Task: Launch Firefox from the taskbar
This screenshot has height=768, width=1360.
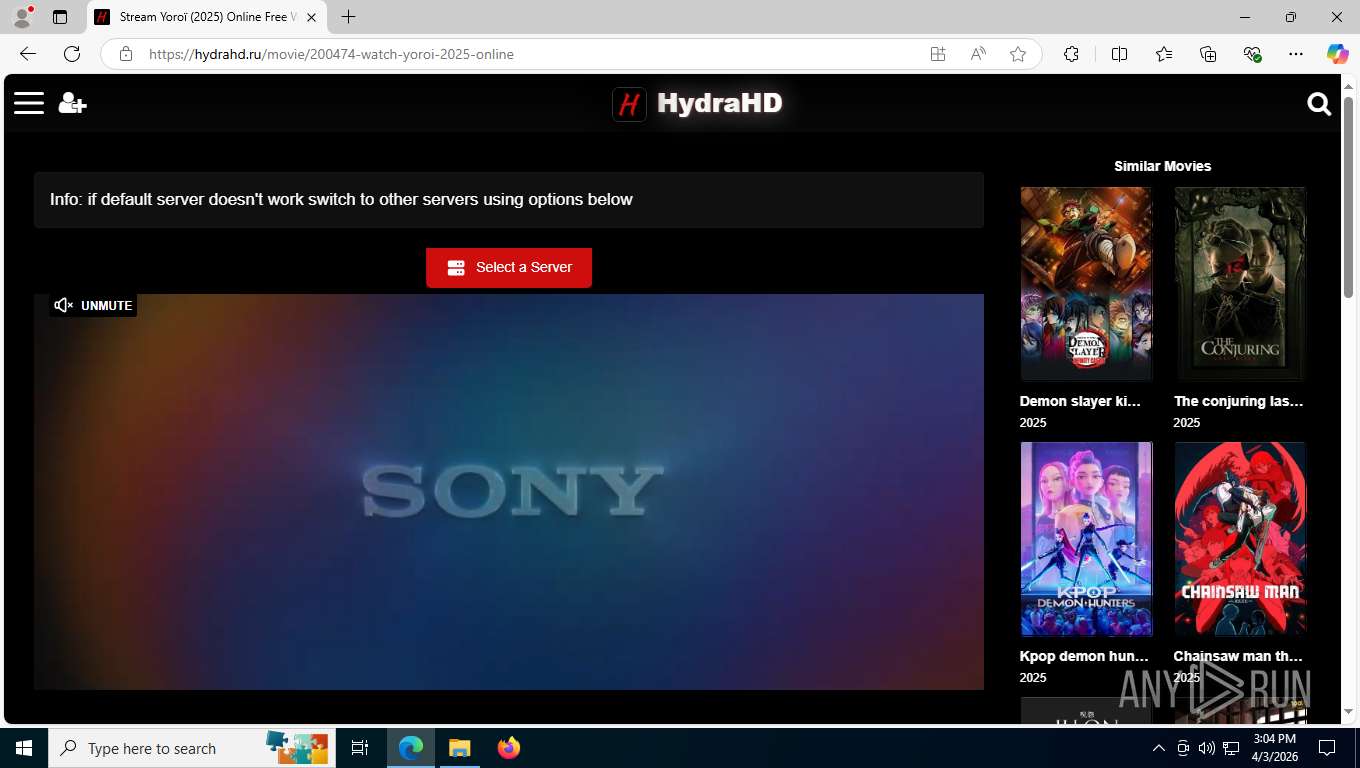Action: coord(509,748)
